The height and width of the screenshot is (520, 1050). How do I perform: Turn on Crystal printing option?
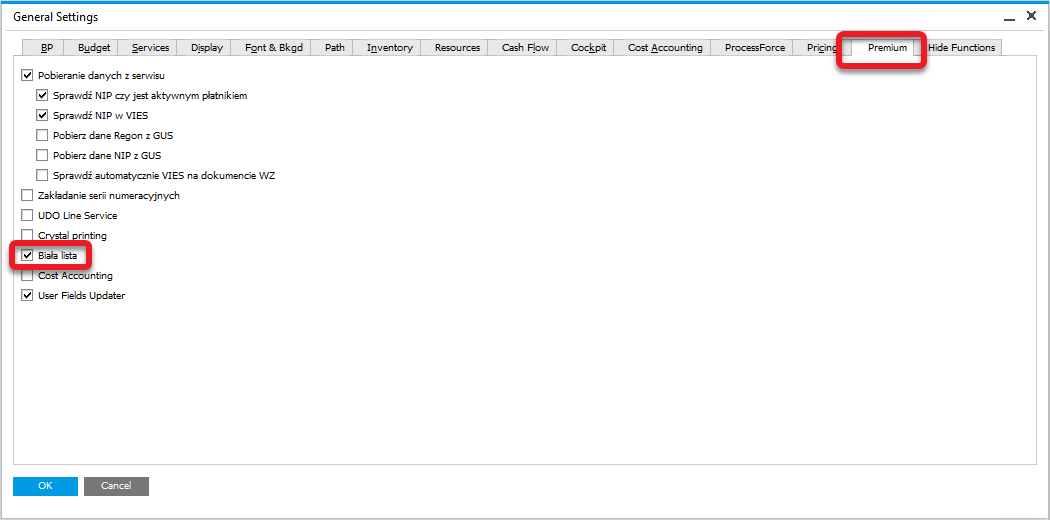(27, 236)
